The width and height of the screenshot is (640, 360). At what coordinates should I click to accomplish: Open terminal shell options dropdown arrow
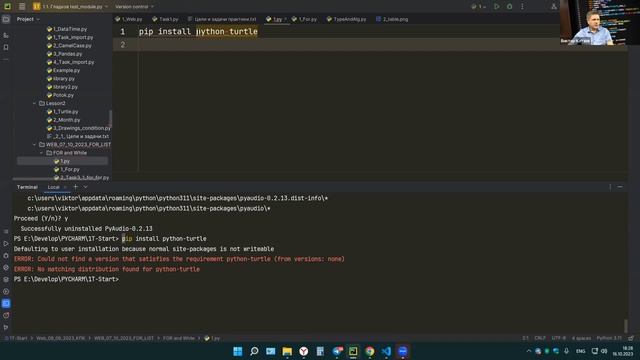pos(86,187)
